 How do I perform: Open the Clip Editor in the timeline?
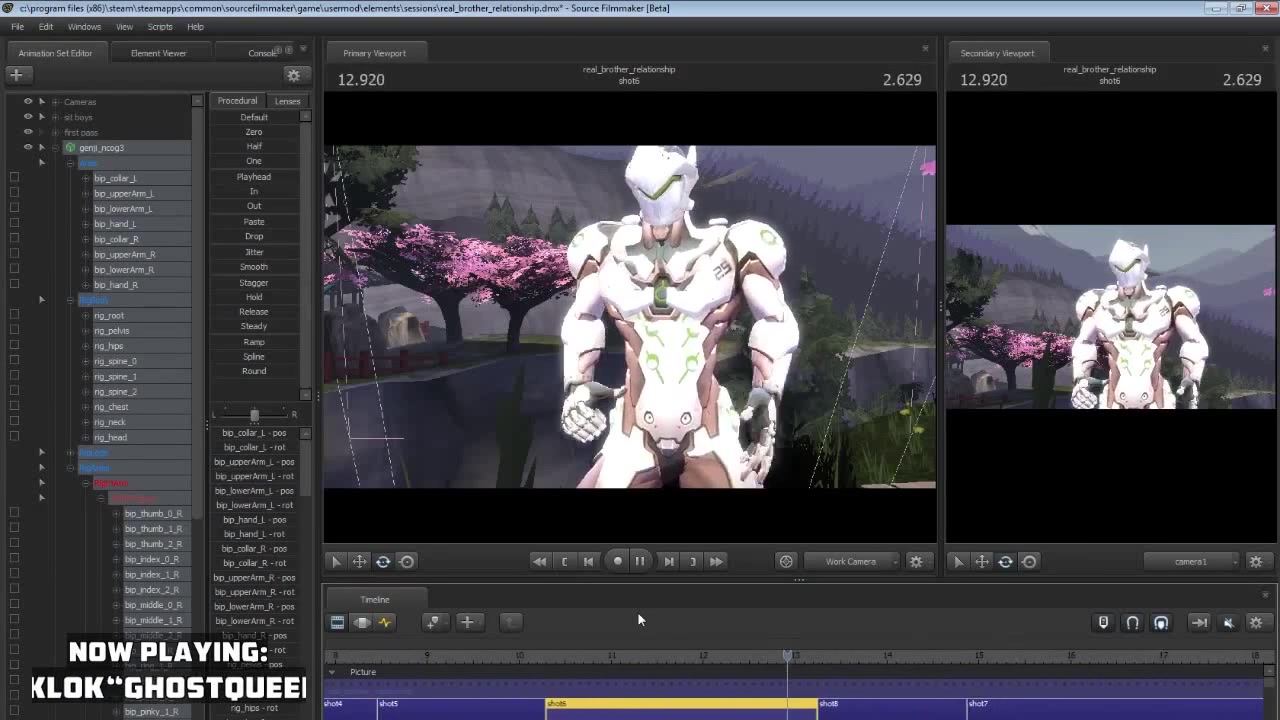click(x=337, y=622)
